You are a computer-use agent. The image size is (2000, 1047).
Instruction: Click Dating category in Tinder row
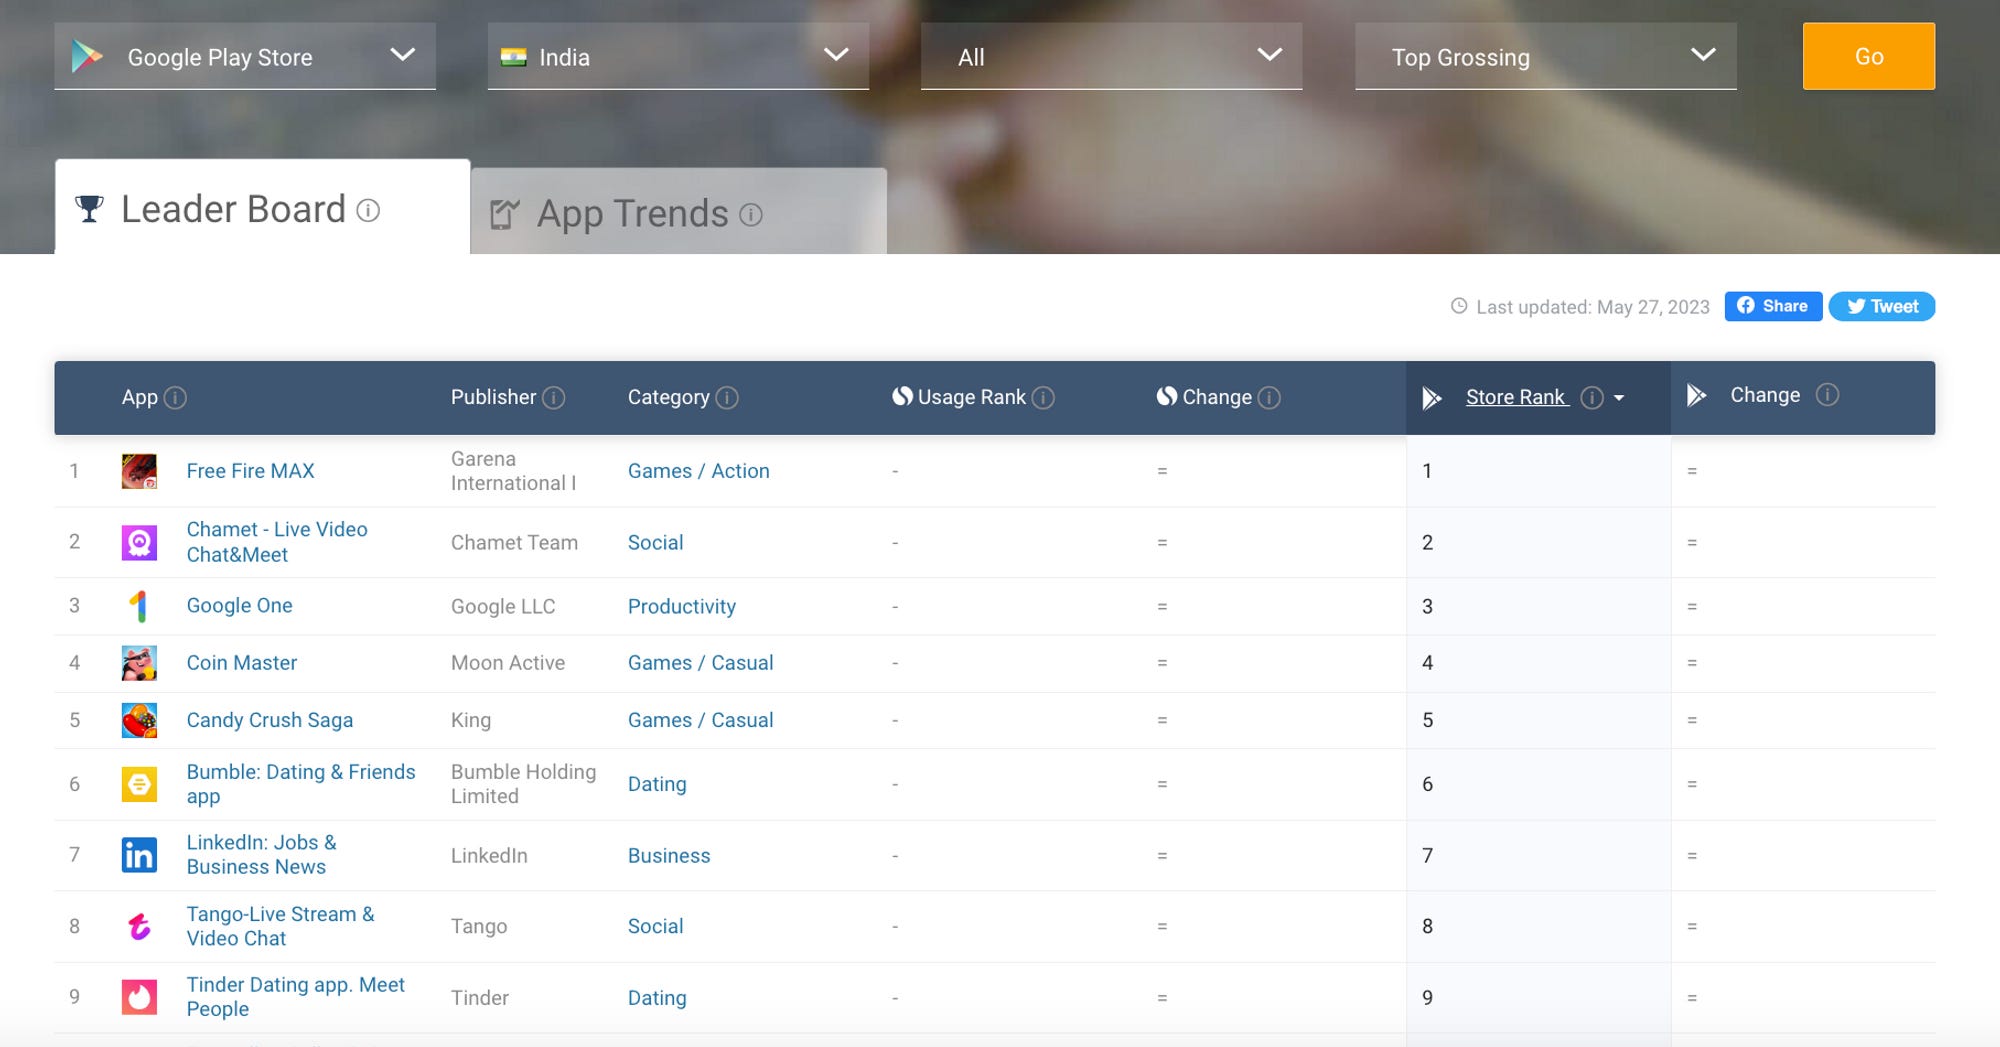(657, 998)
